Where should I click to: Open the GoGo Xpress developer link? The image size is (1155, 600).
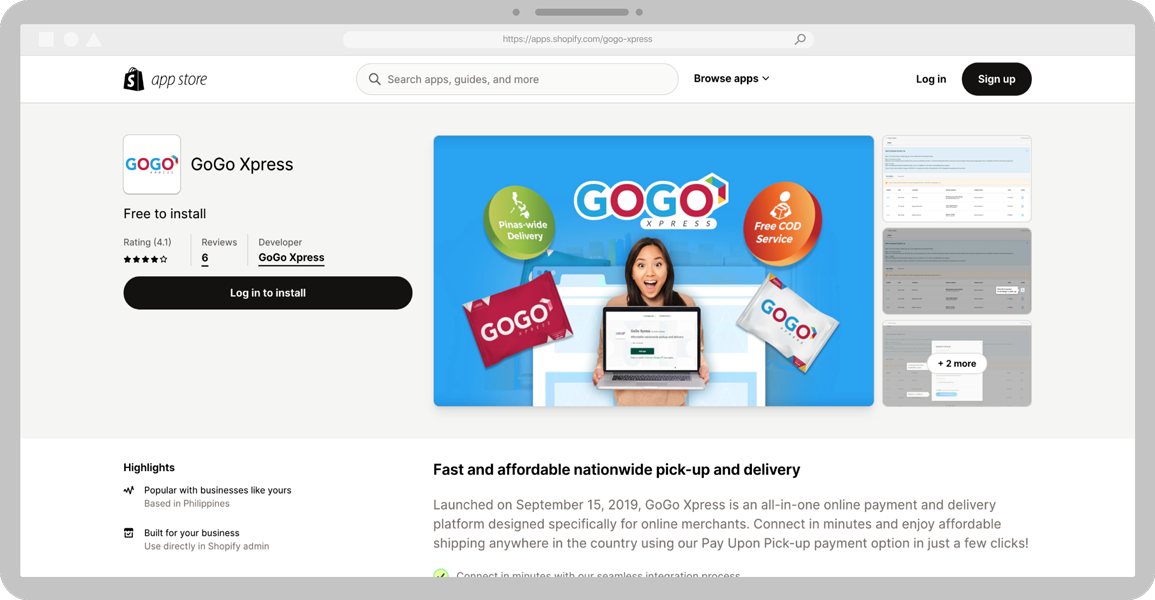click(x=291, y=258)
